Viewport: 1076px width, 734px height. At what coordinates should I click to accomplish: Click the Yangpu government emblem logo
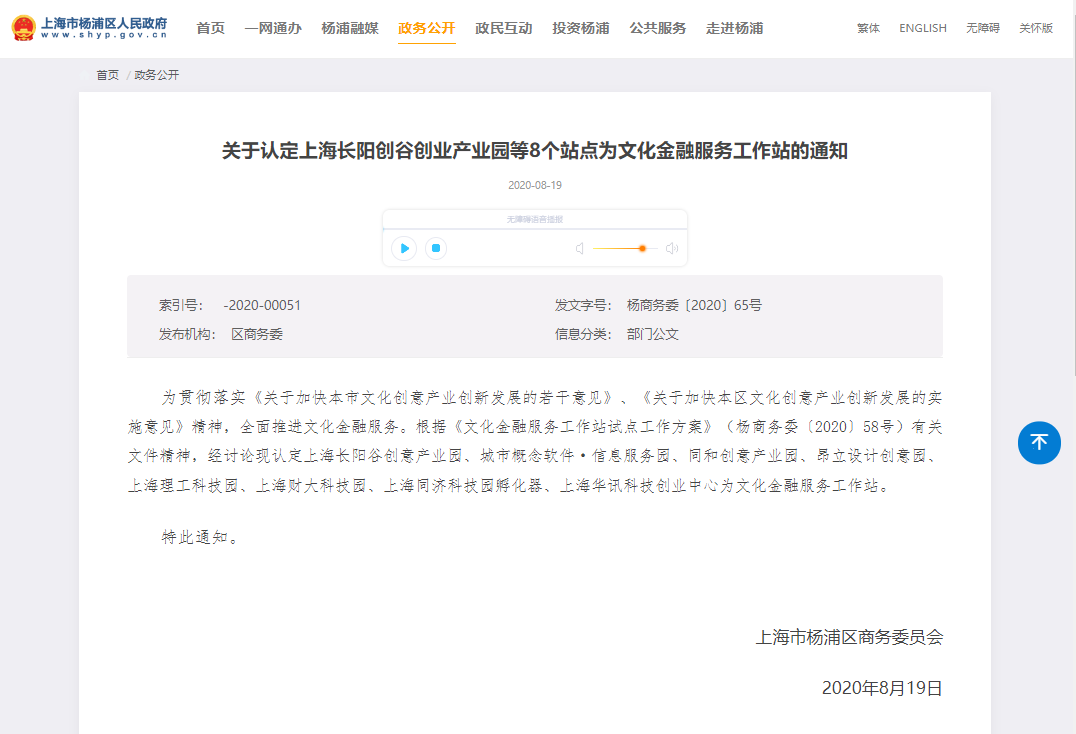click(x=23, y=28)
